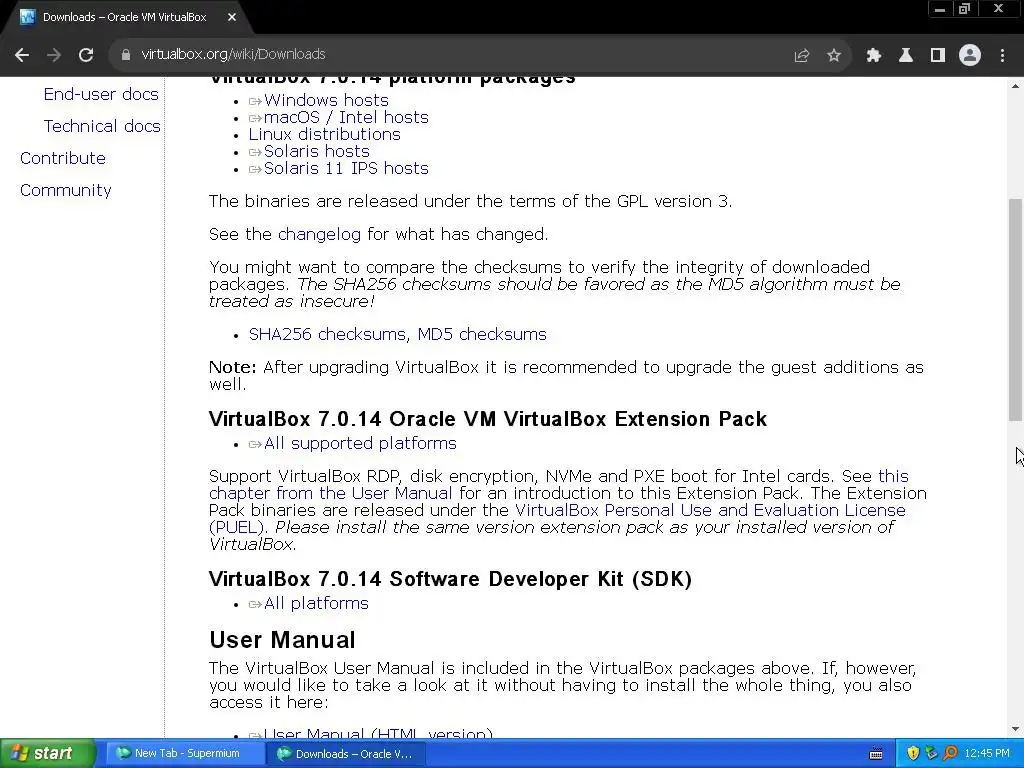Click the address bar URL
1024x768 pixels.
coord(233,54)
